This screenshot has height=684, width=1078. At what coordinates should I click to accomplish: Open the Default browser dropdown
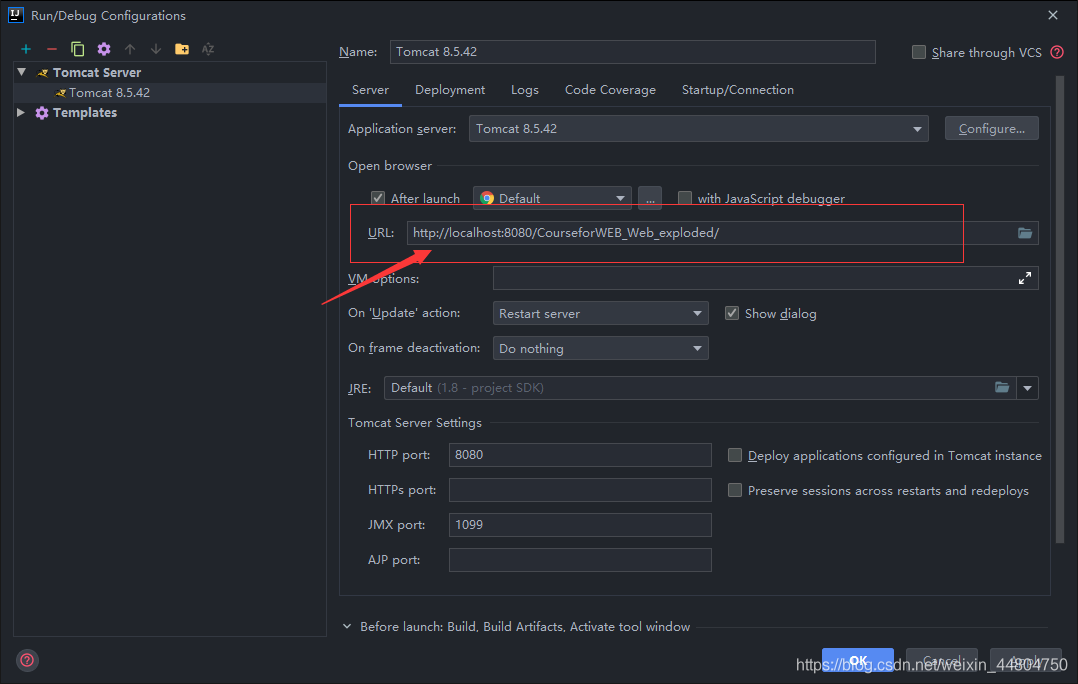(x=552, y=198)
